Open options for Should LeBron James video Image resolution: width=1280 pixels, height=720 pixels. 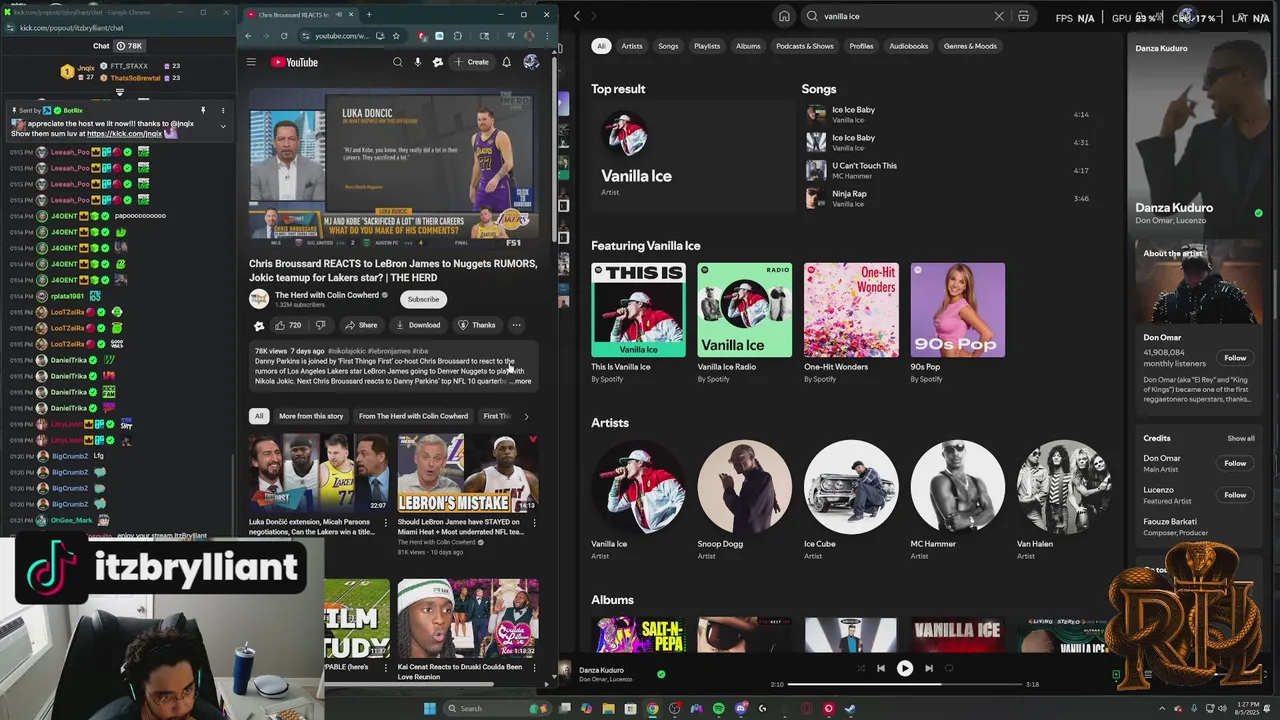[x=535, y=523]
